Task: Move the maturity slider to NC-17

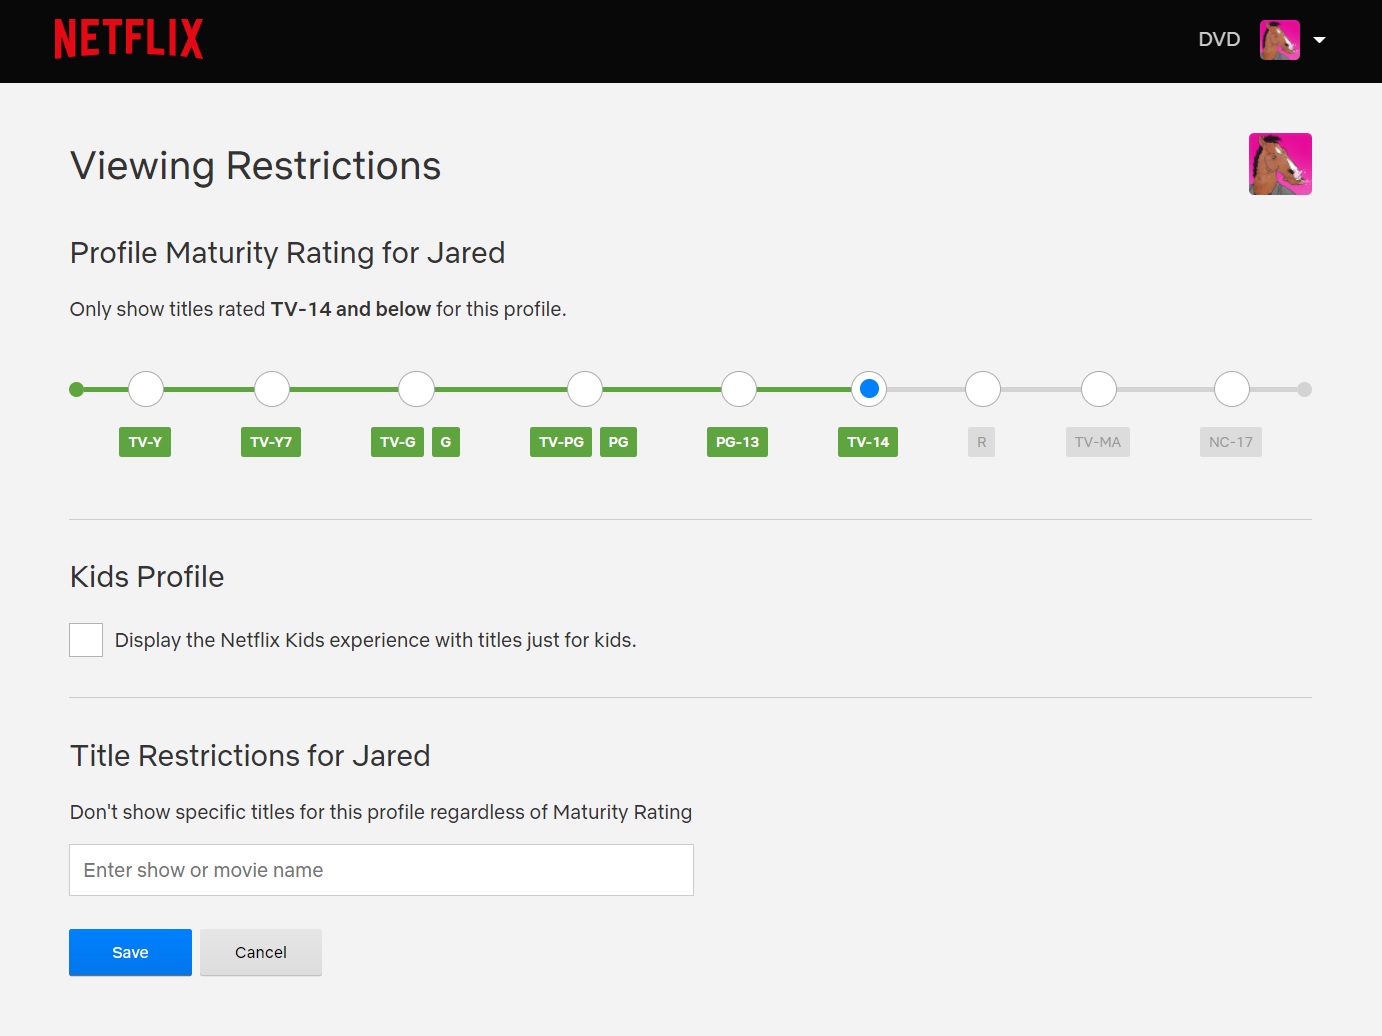Action: (1231, 388)
